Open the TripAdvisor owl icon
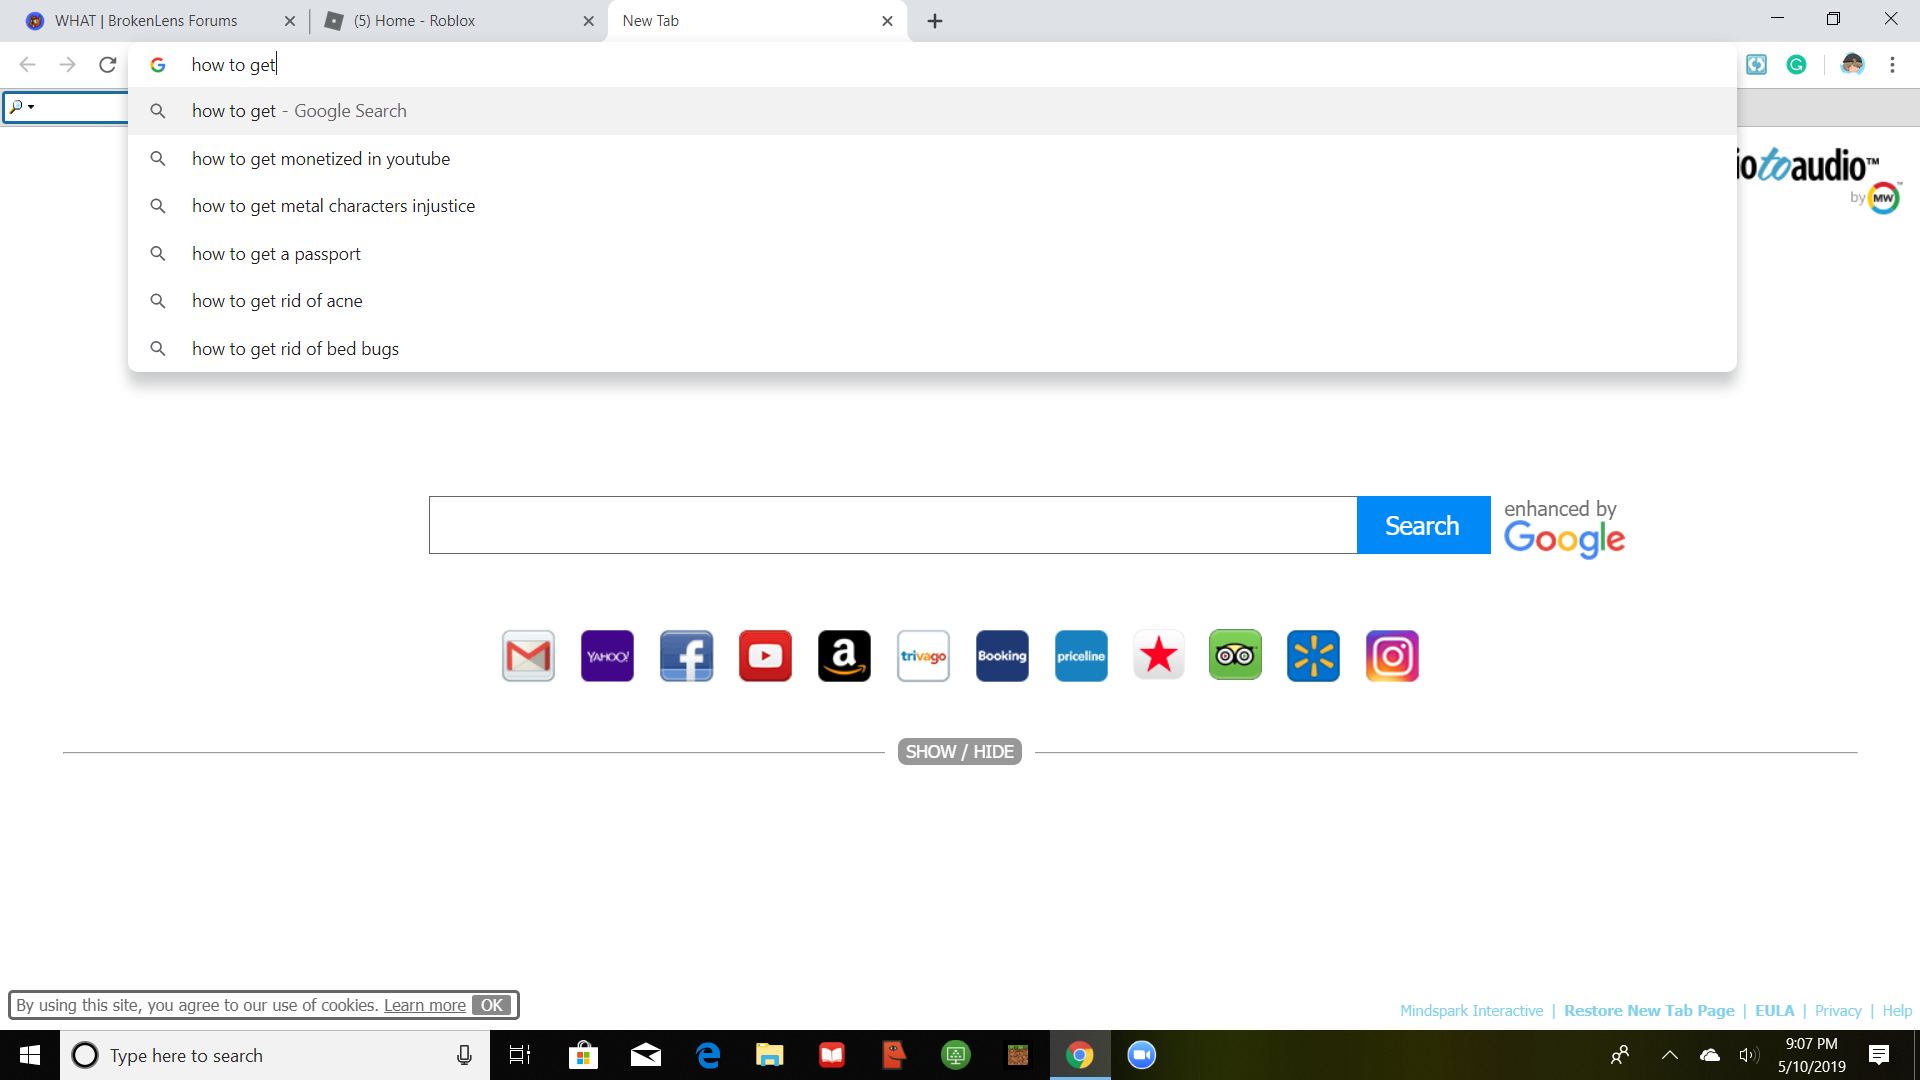 pos(1235,656)
